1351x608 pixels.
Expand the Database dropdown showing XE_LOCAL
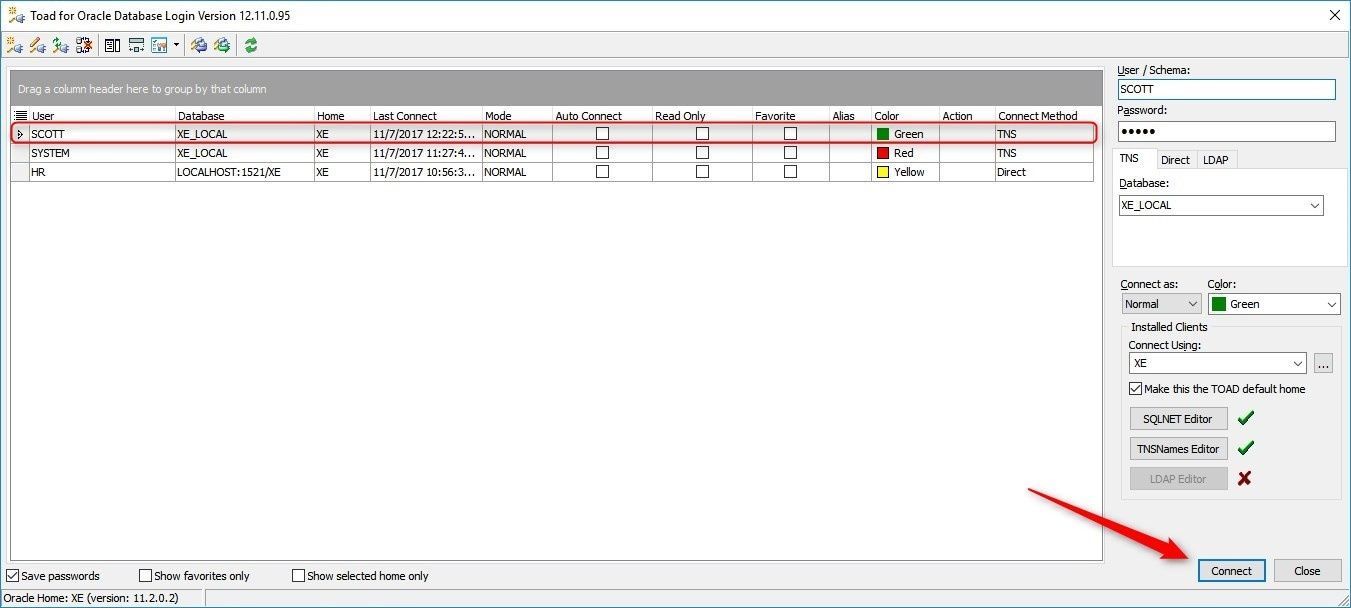1314,205
